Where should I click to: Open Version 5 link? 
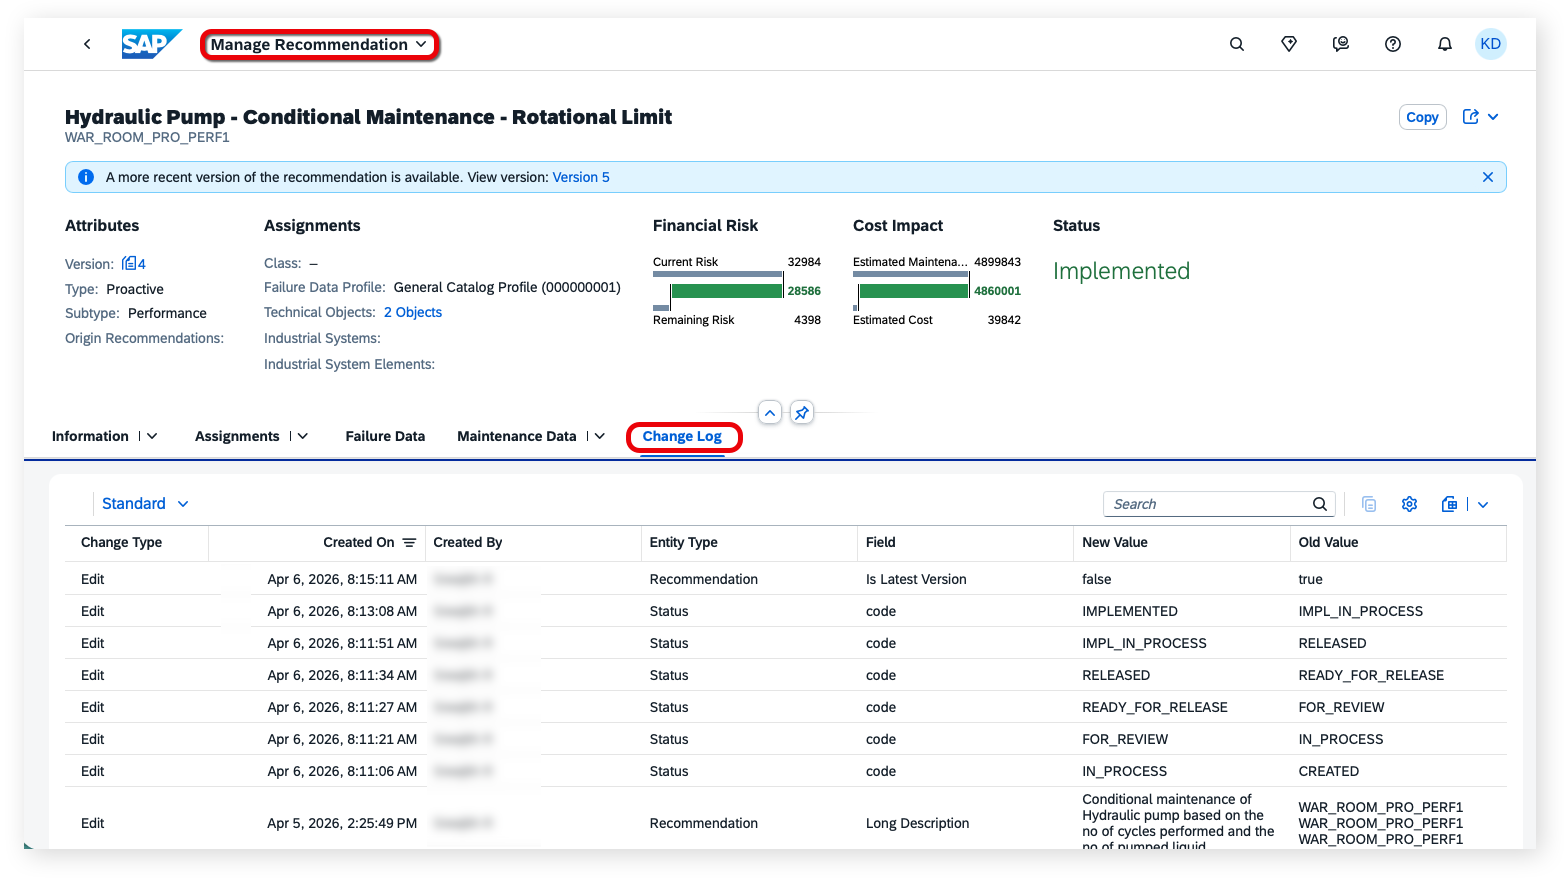point(581,177)
